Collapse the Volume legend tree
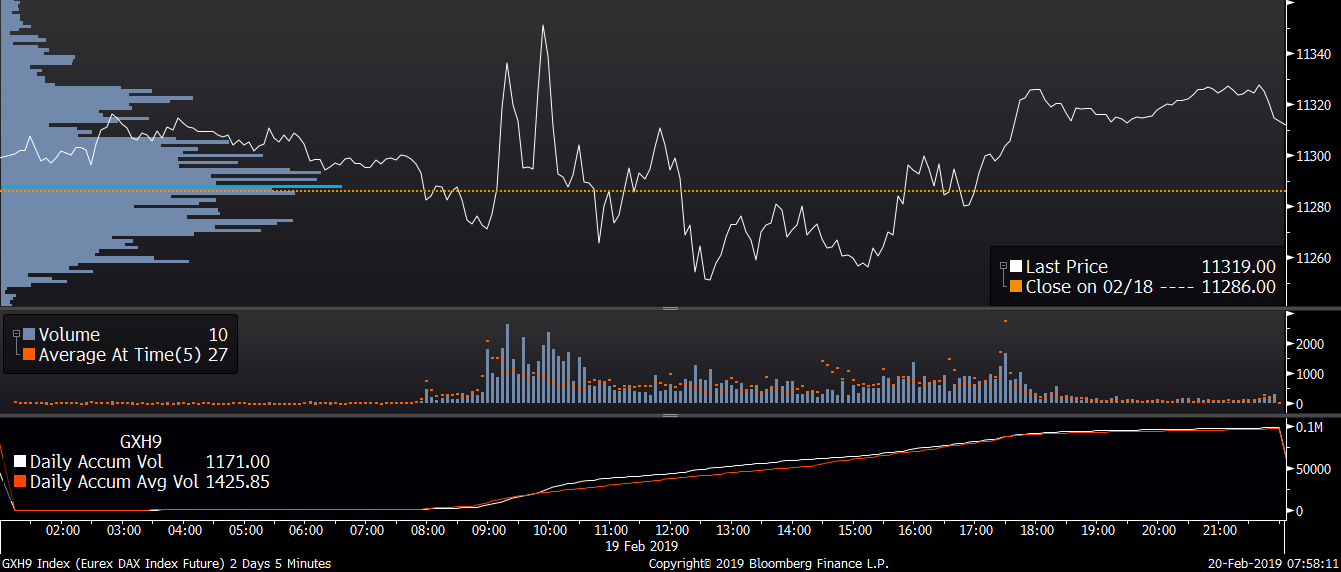1341x572 pixels. pyautogui.click(x=16, y=334)
